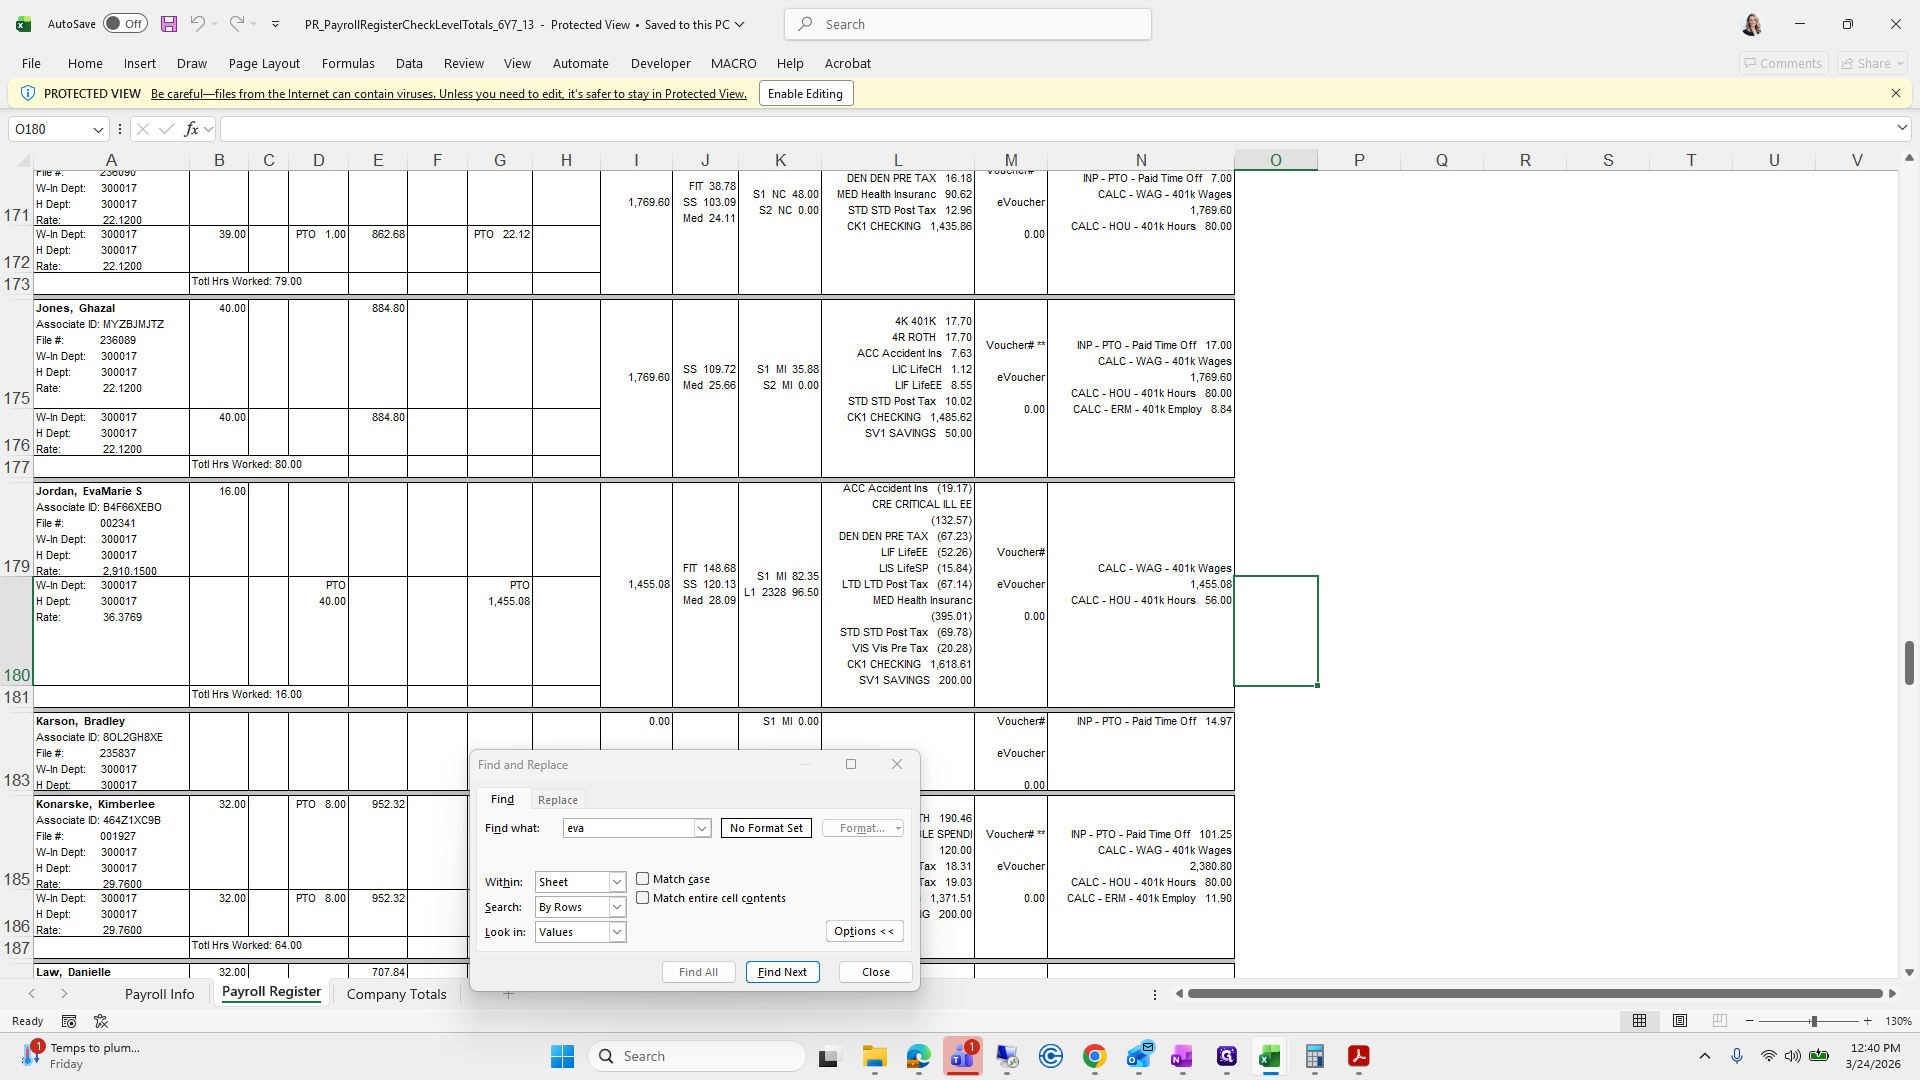
Task: Open the Look in Values dropdown
Action: coord(617,932)
